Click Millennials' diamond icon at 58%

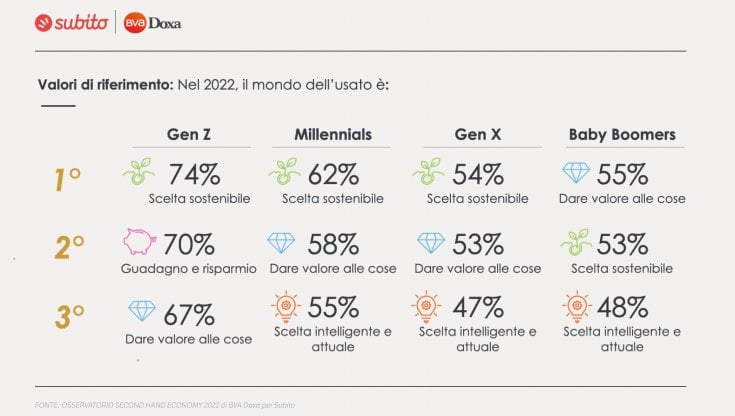[281, 243]
